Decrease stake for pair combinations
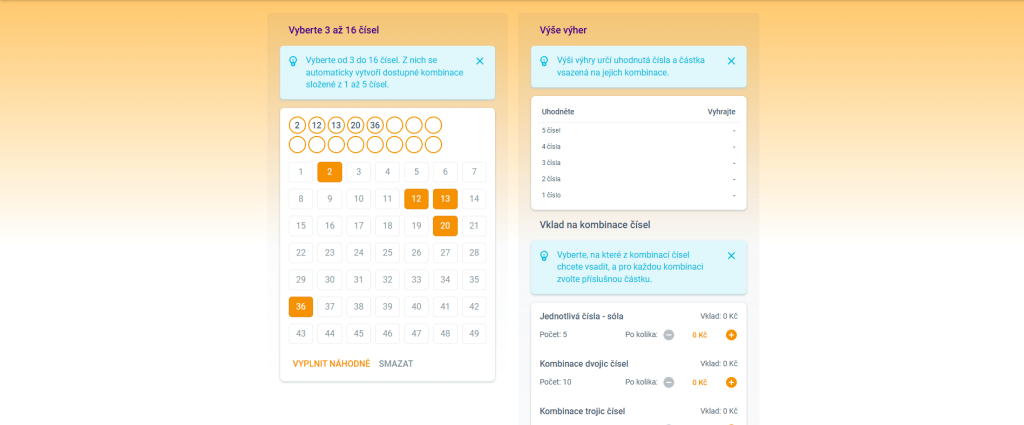This screenshot has width=1024, height=425. (x=669, y=382)
